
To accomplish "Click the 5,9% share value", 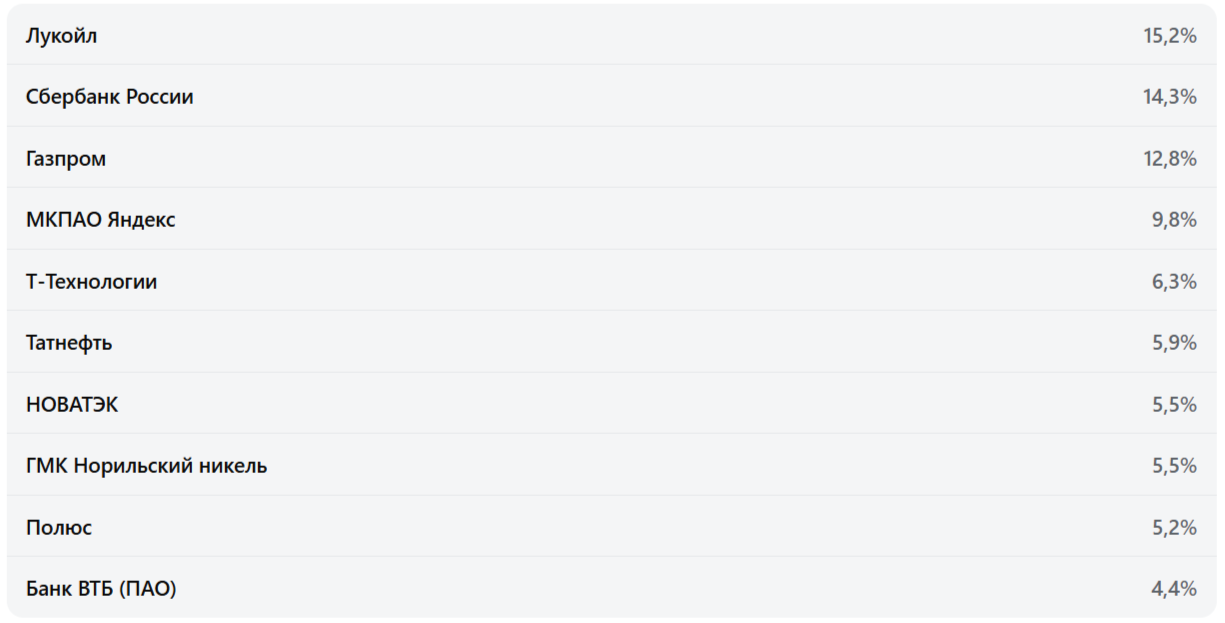I will tap(1174, 343).
